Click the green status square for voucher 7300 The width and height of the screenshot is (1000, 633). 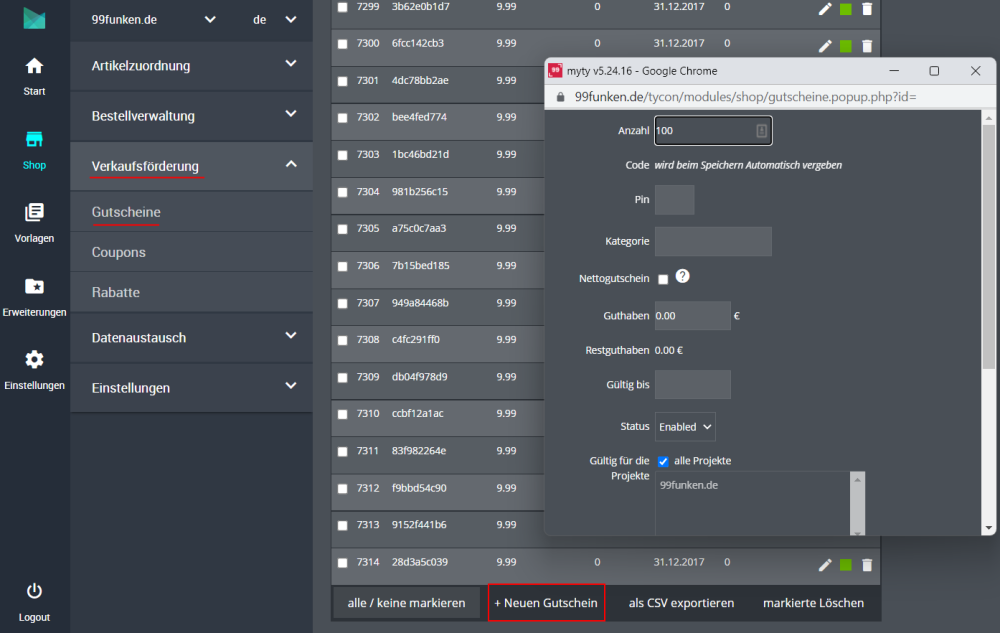click(x=846, y=46)
